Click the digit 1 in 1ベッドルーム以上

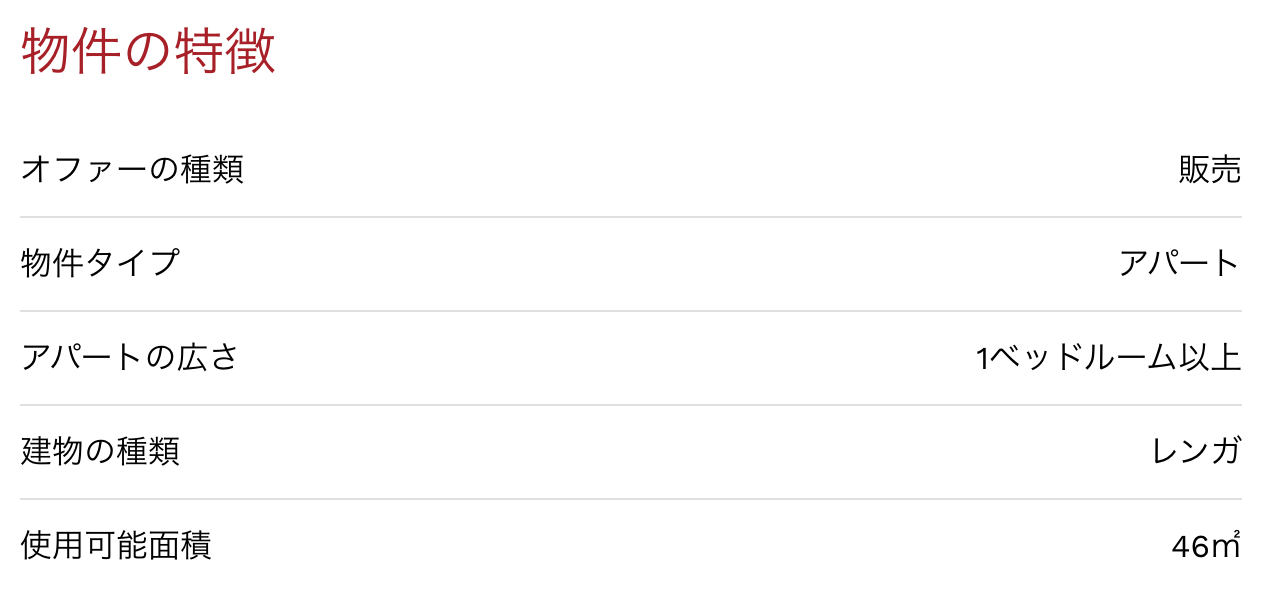tap(982, 359)
